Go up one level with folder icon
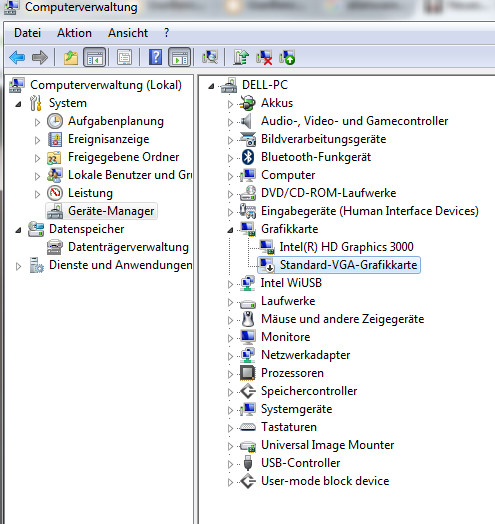 [71, 57]
